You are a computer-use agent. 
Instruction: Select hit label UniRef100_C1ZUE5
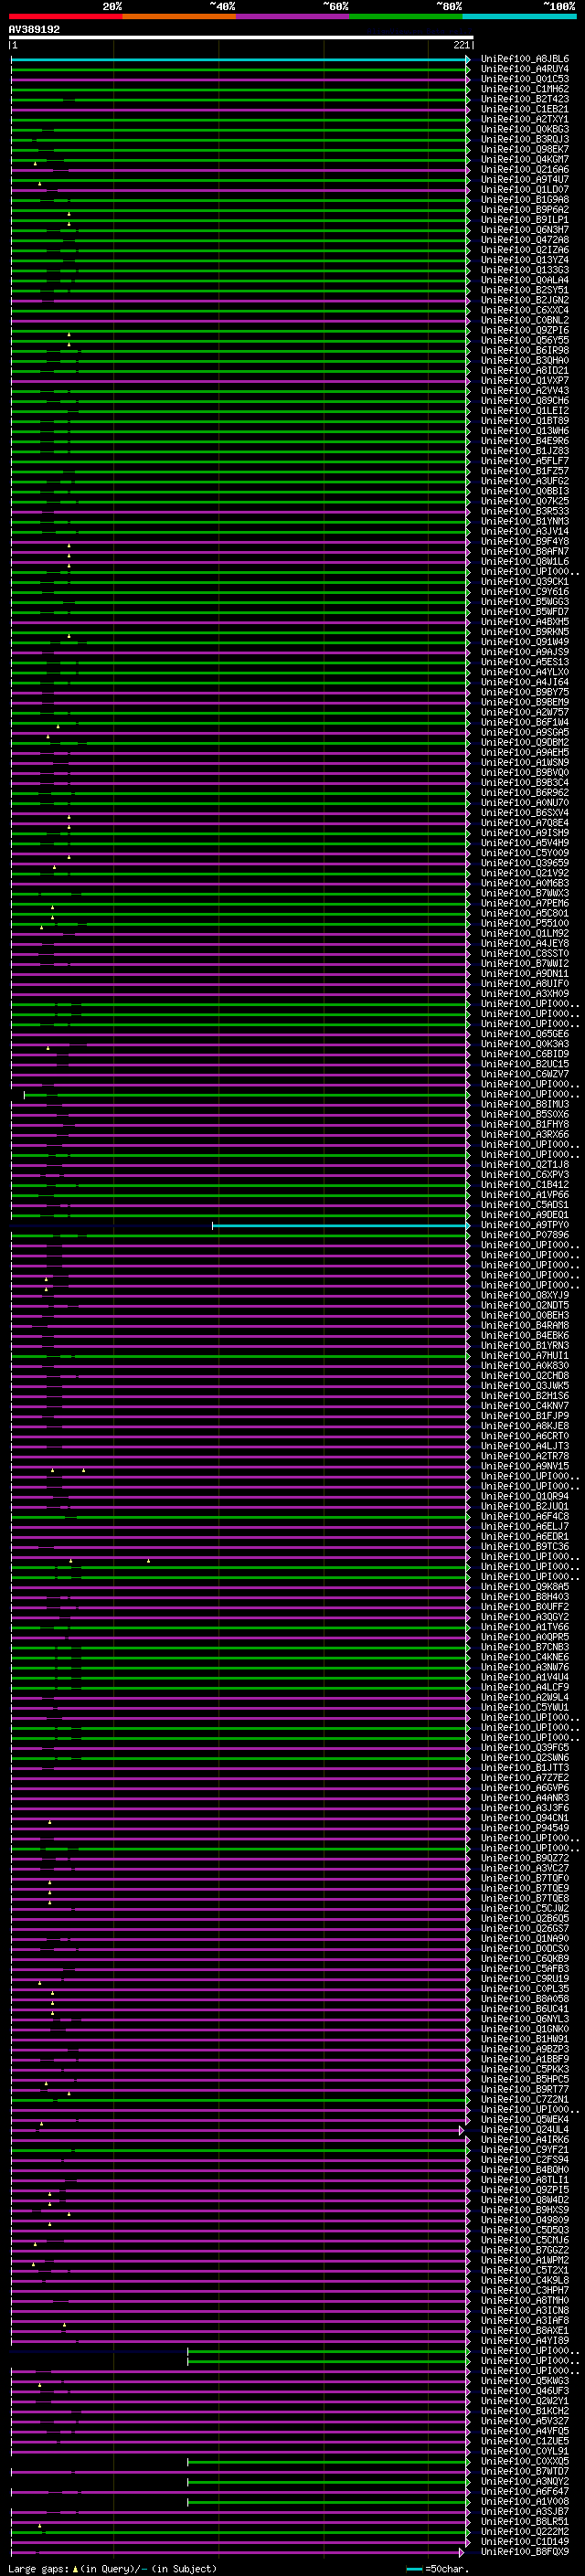[524, 2440]
